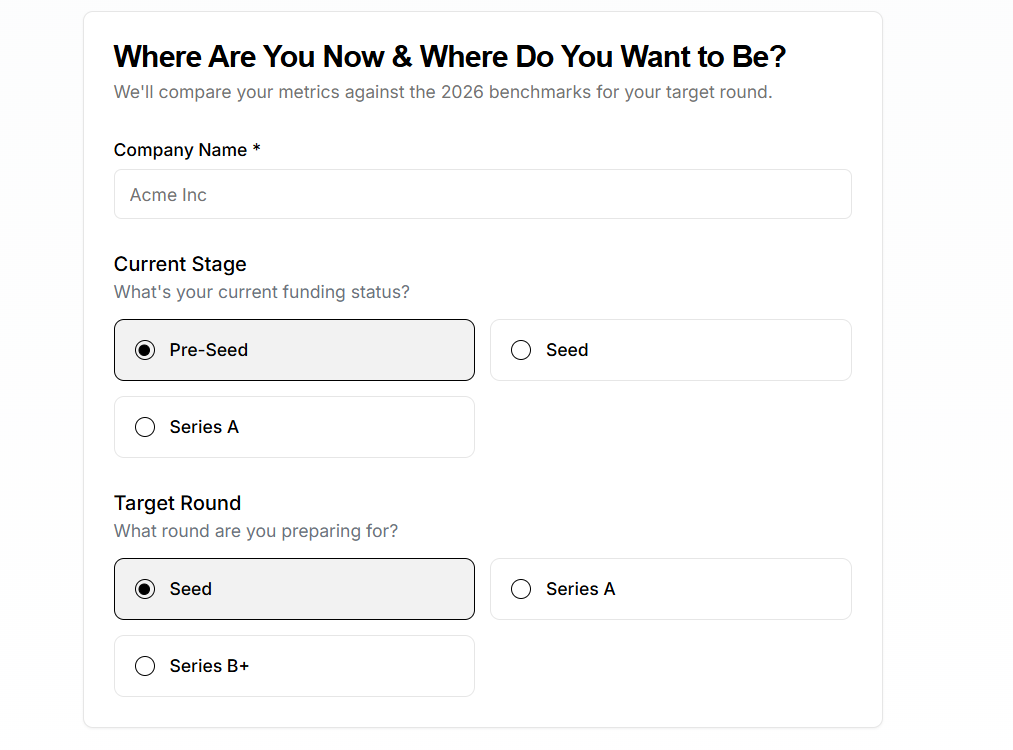Click "What's your current funding status?" helper text
Screen dimensions: 1013x750
pyautogui.click(x=261, y=292)
